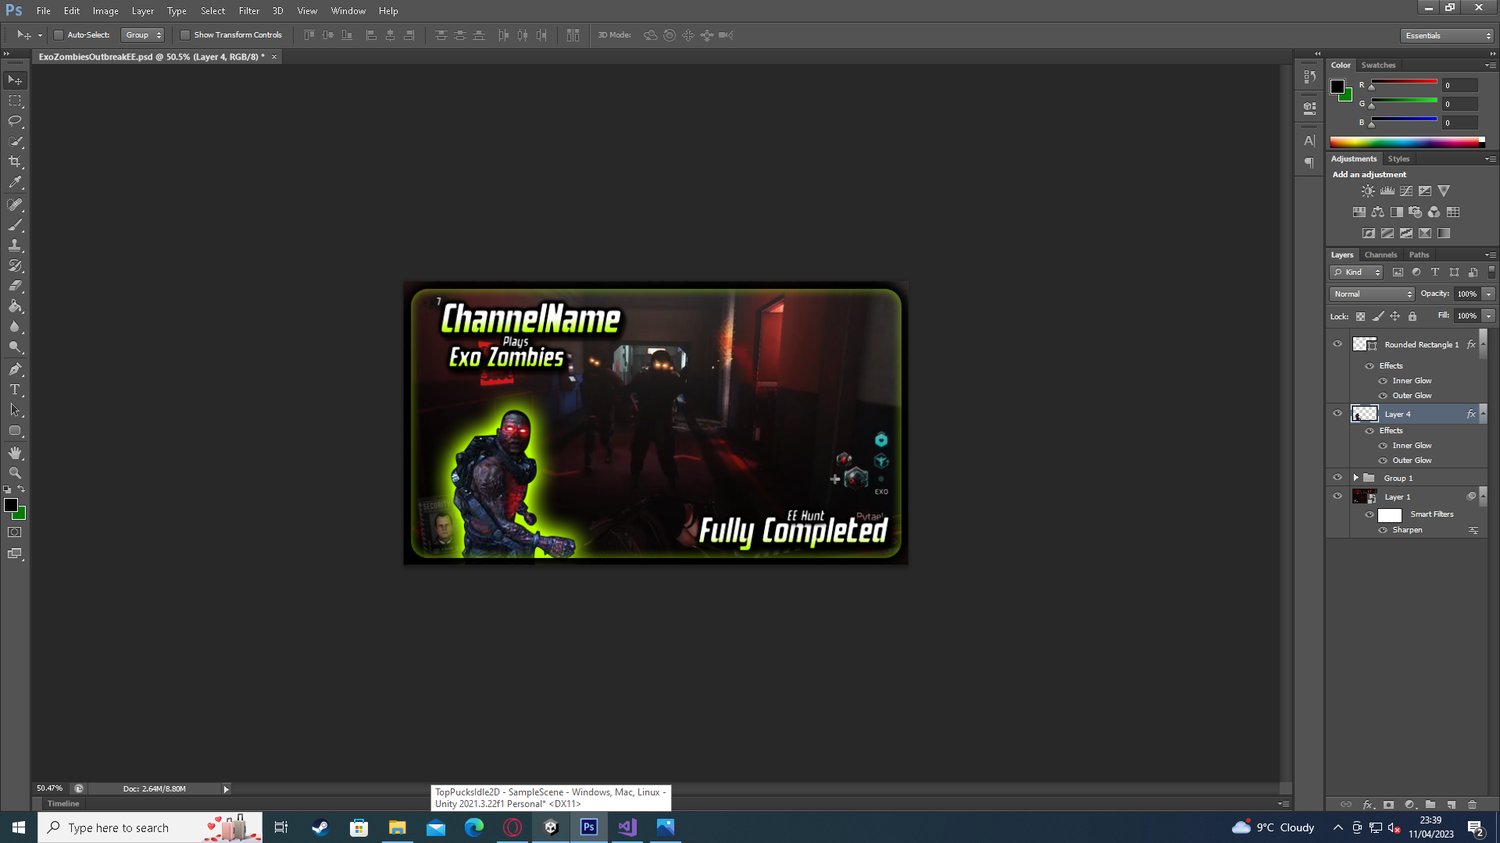Open the Essentials workspace dropdown

1446,35
